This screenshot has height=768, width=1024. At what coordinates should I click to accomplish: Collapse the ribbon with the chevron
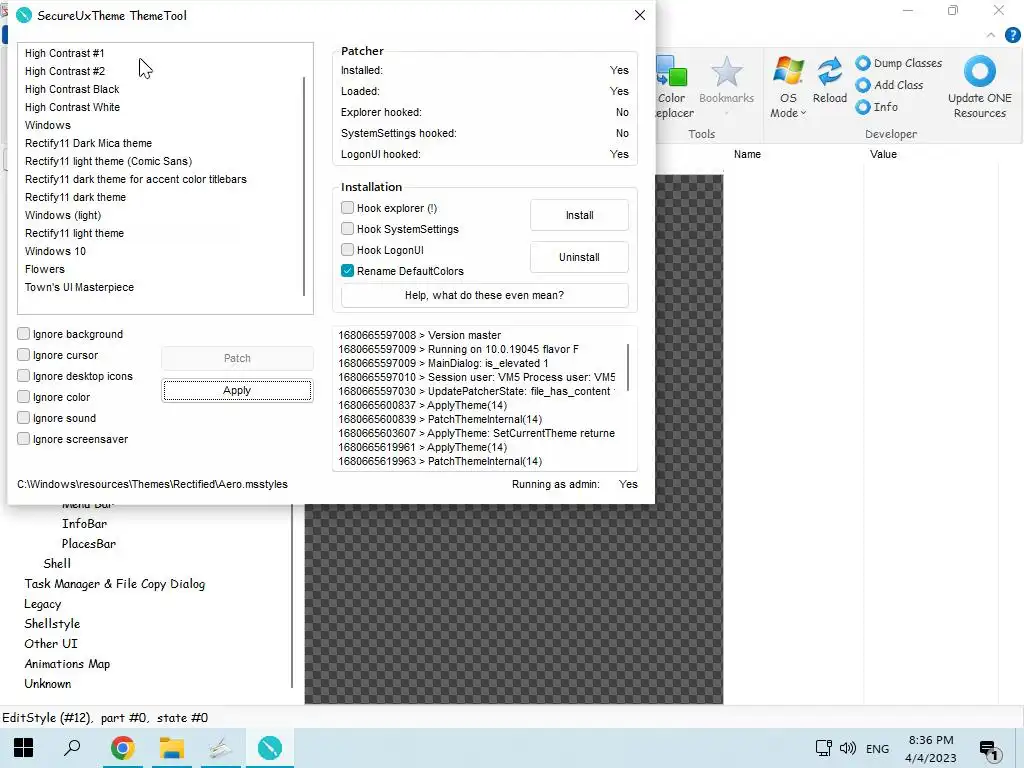click(x=991, y=35)
